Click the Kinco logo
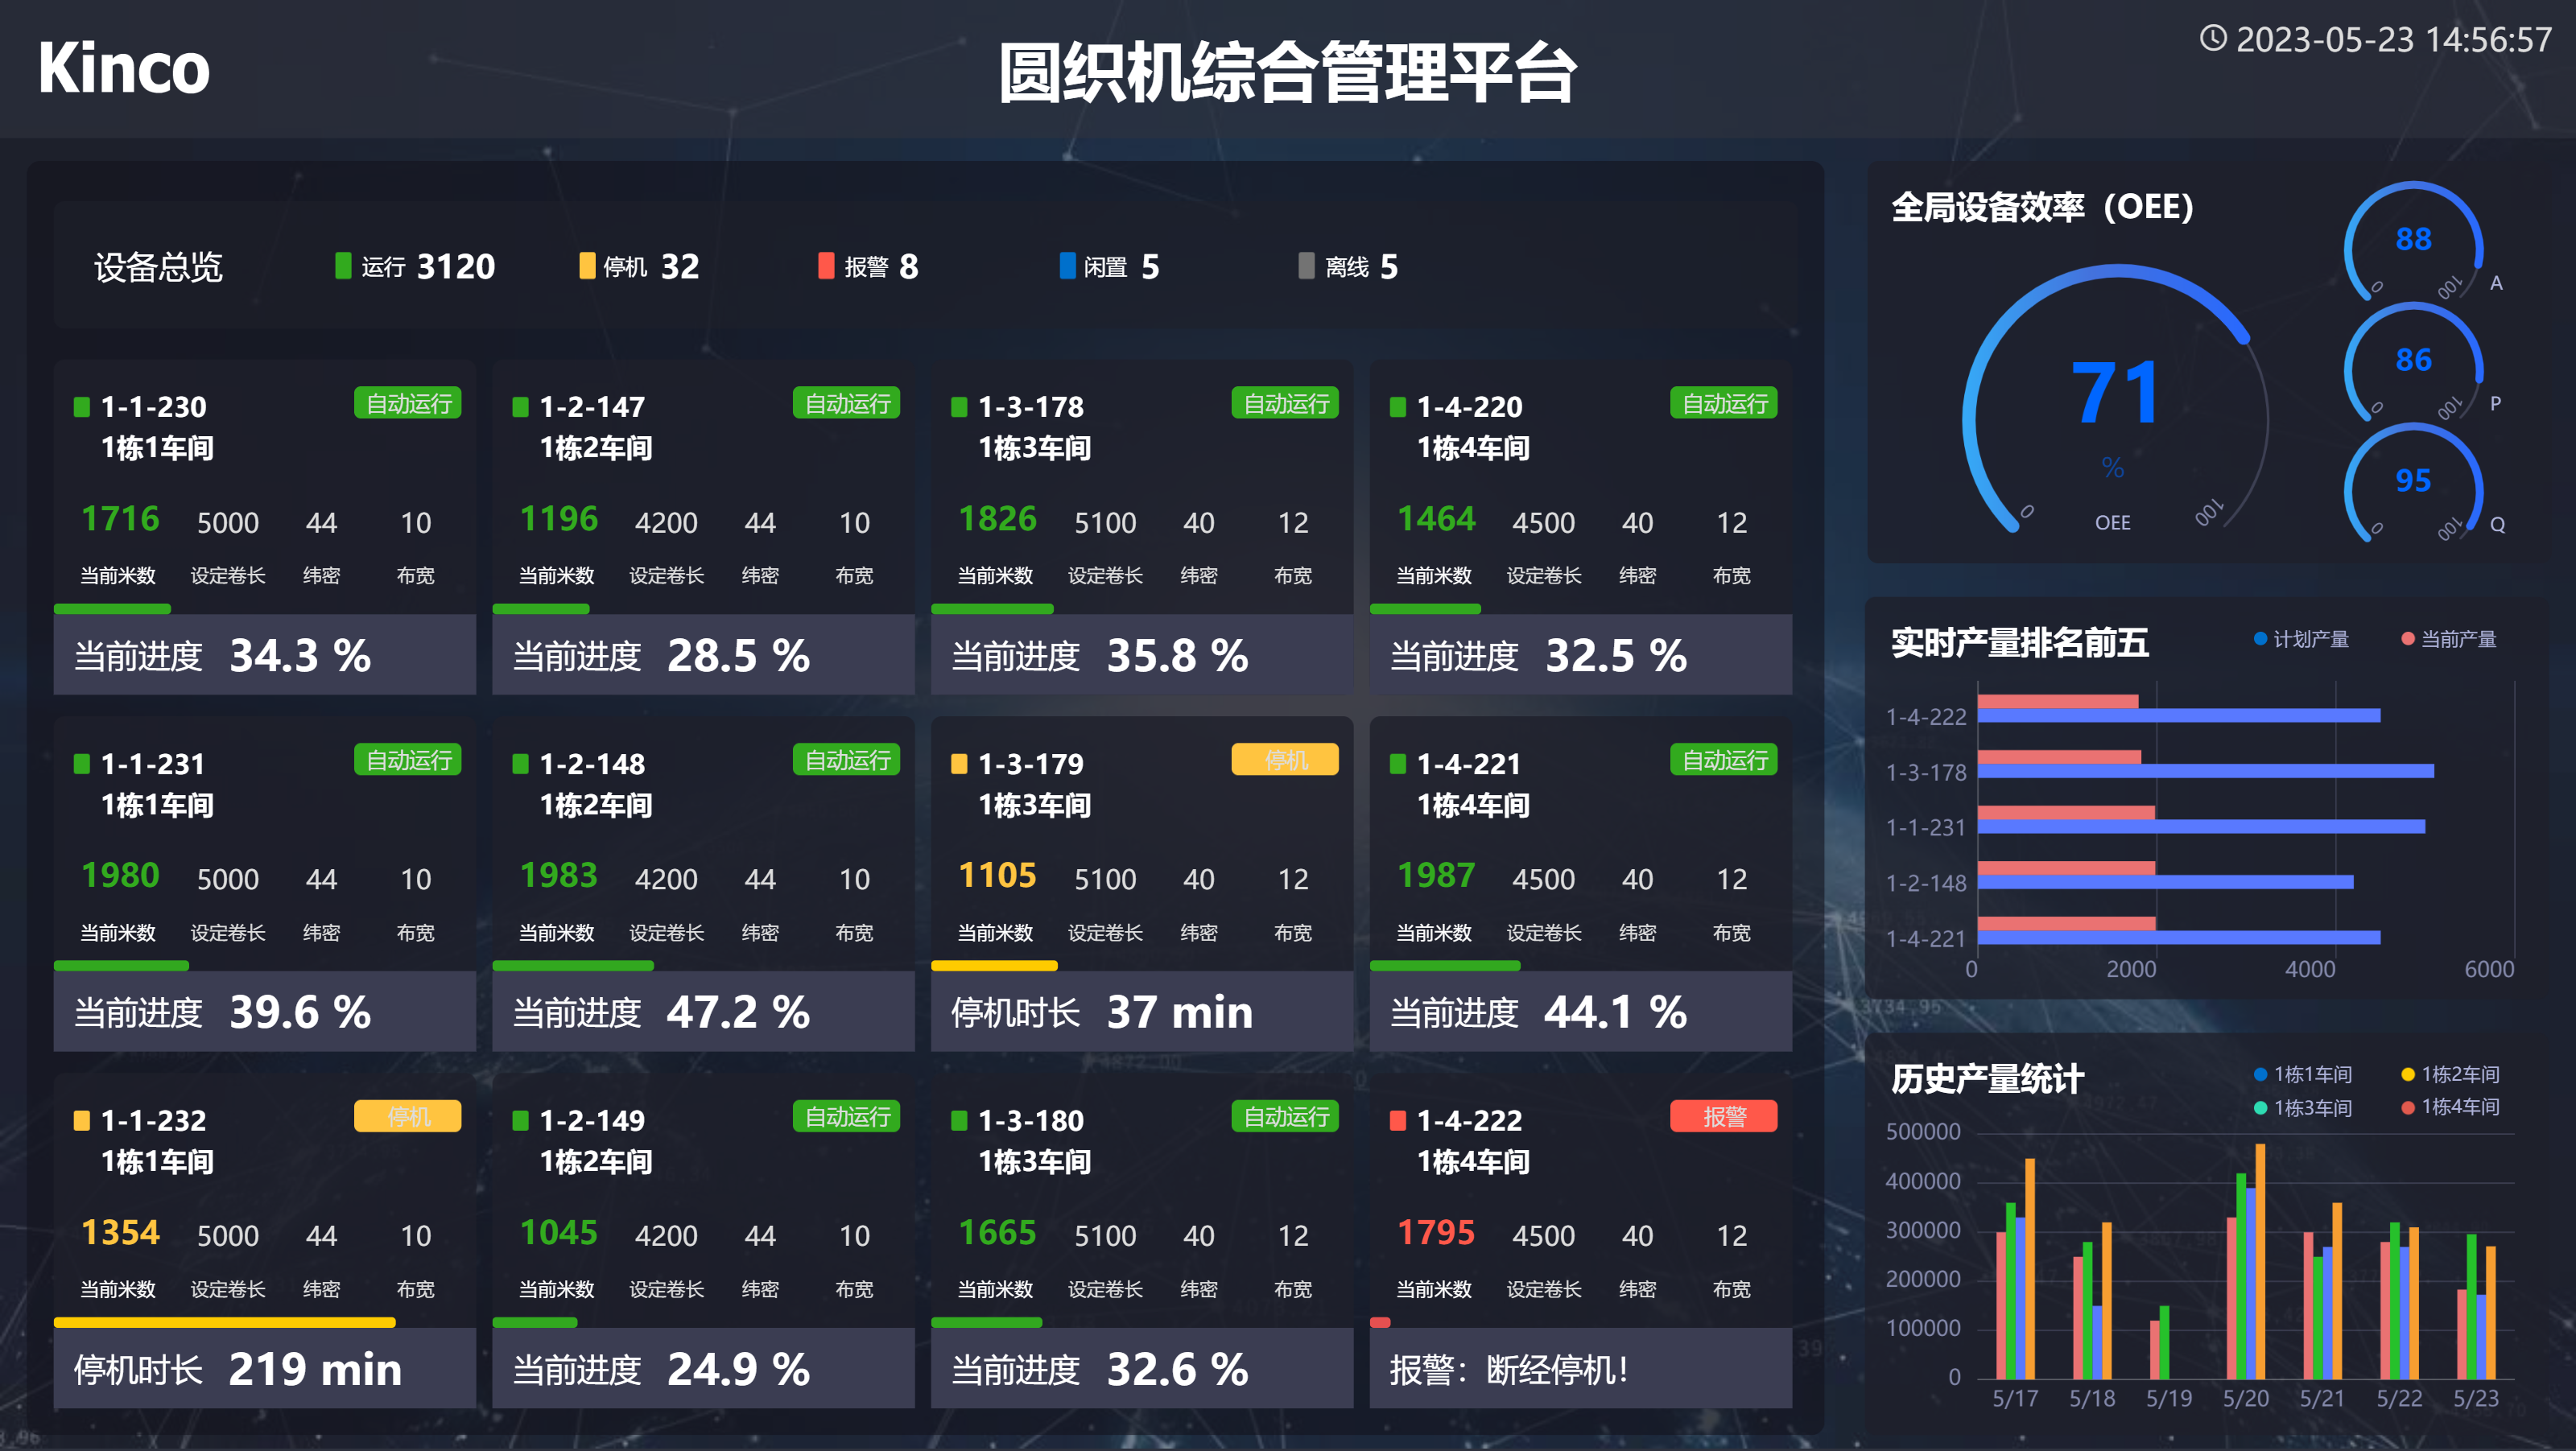This screenshot has height=1451, width=2576. click(x=124, y=68)
